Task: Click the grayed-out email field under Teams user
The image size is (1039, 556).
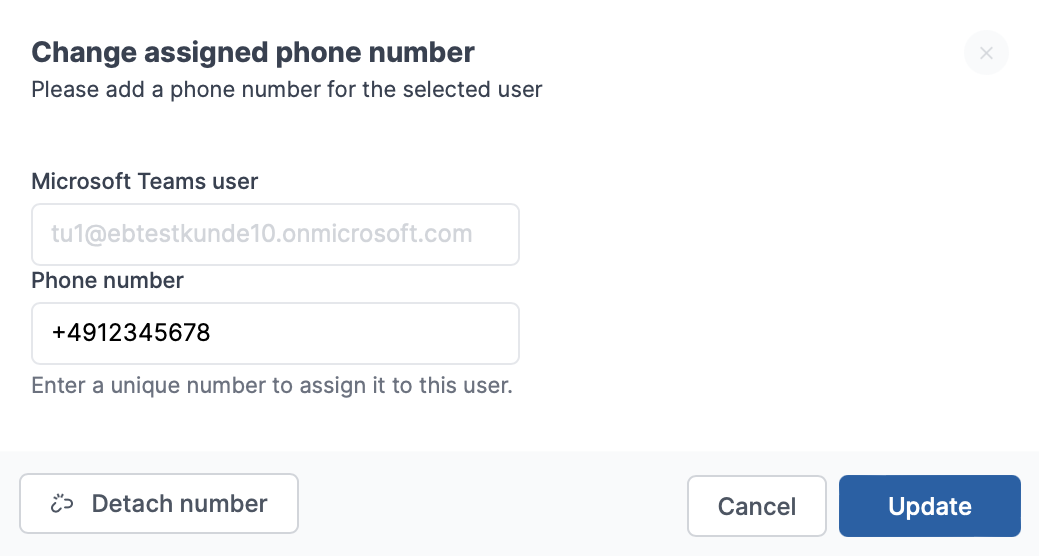Action: tap(276, 235)
